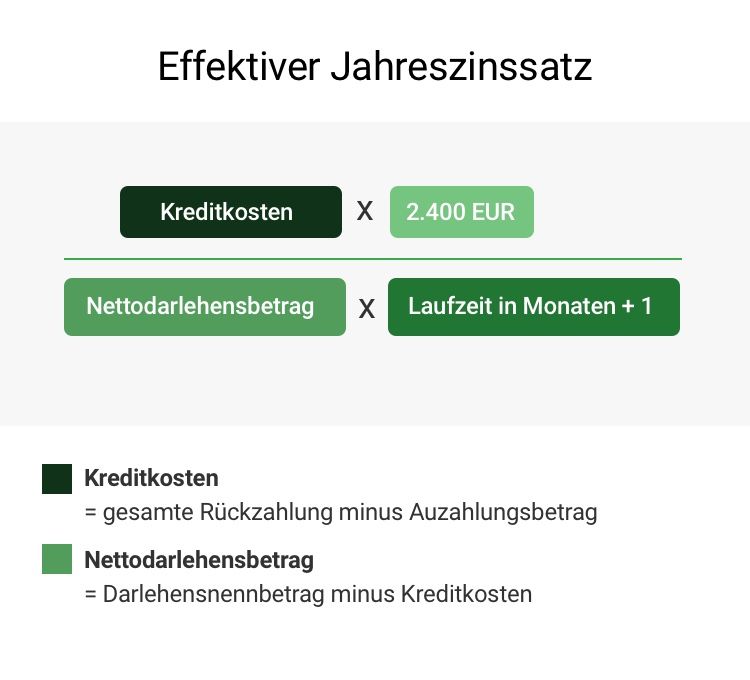Click the multiplication x before Laufzeit box
This screenshot has width=750, height=680.
click(366, 309)
